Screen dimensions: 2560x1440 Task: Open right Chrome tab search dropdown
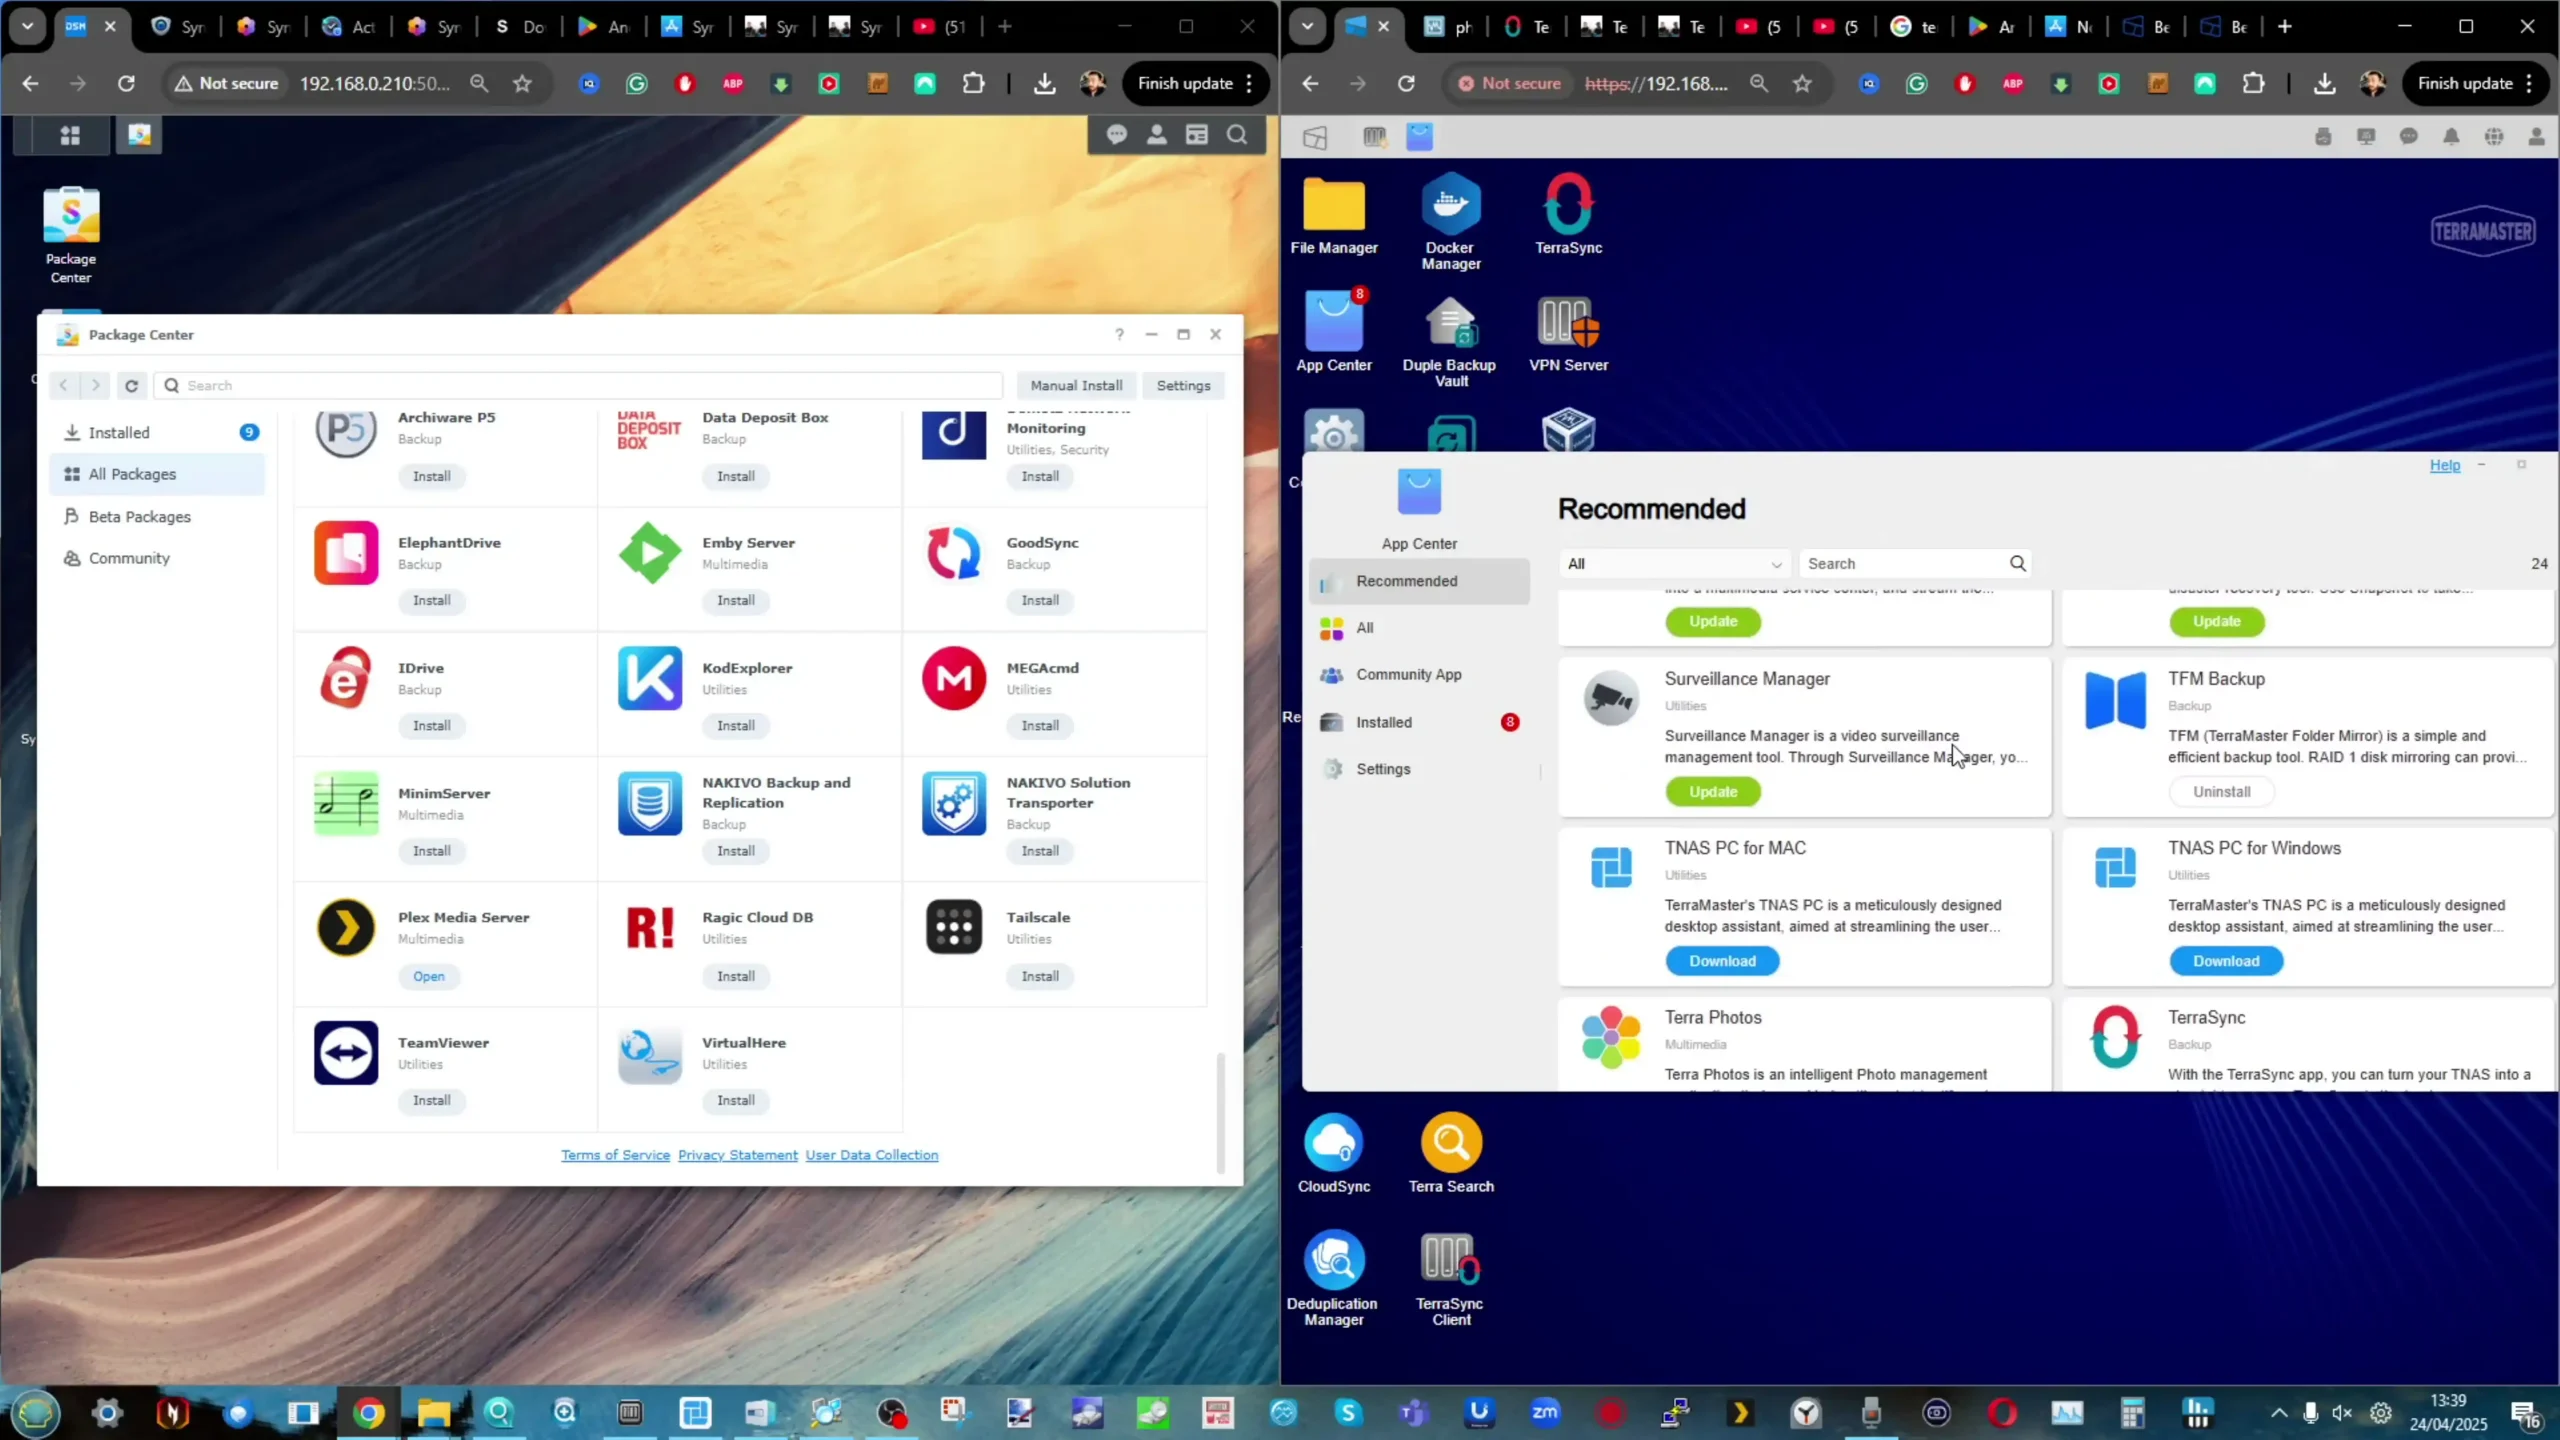click(1307, 26)
